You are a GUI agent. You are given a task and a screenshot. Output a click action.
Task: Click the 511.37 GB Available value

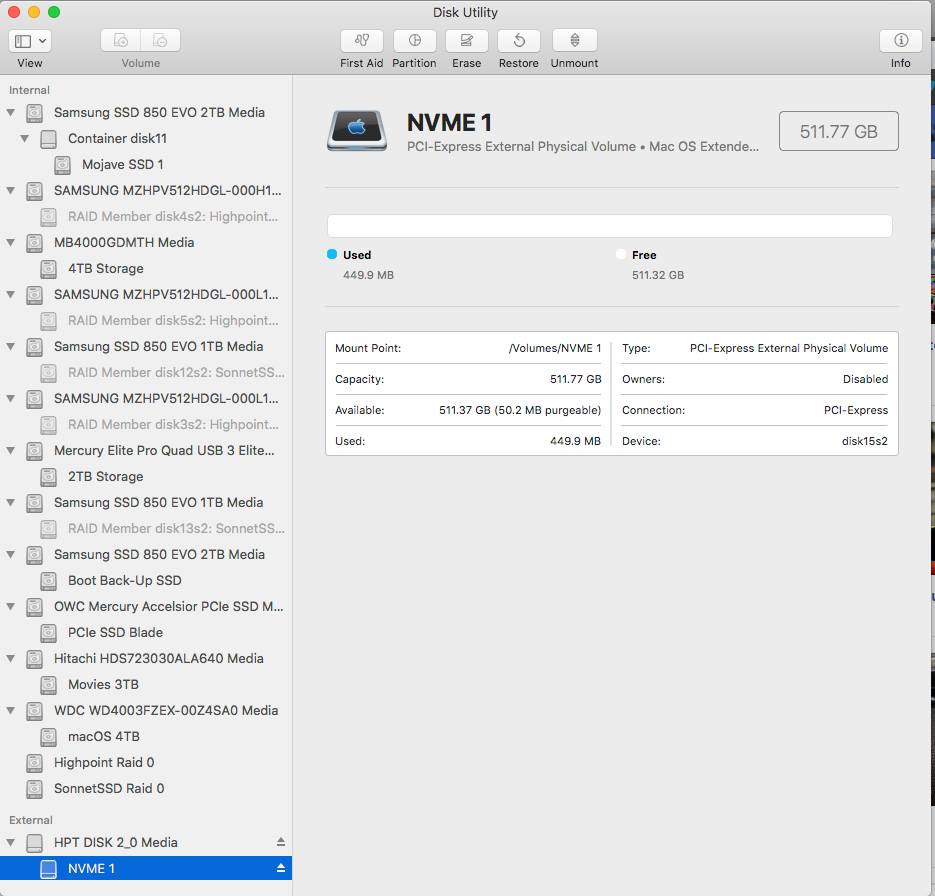click(x=520, y=410)
